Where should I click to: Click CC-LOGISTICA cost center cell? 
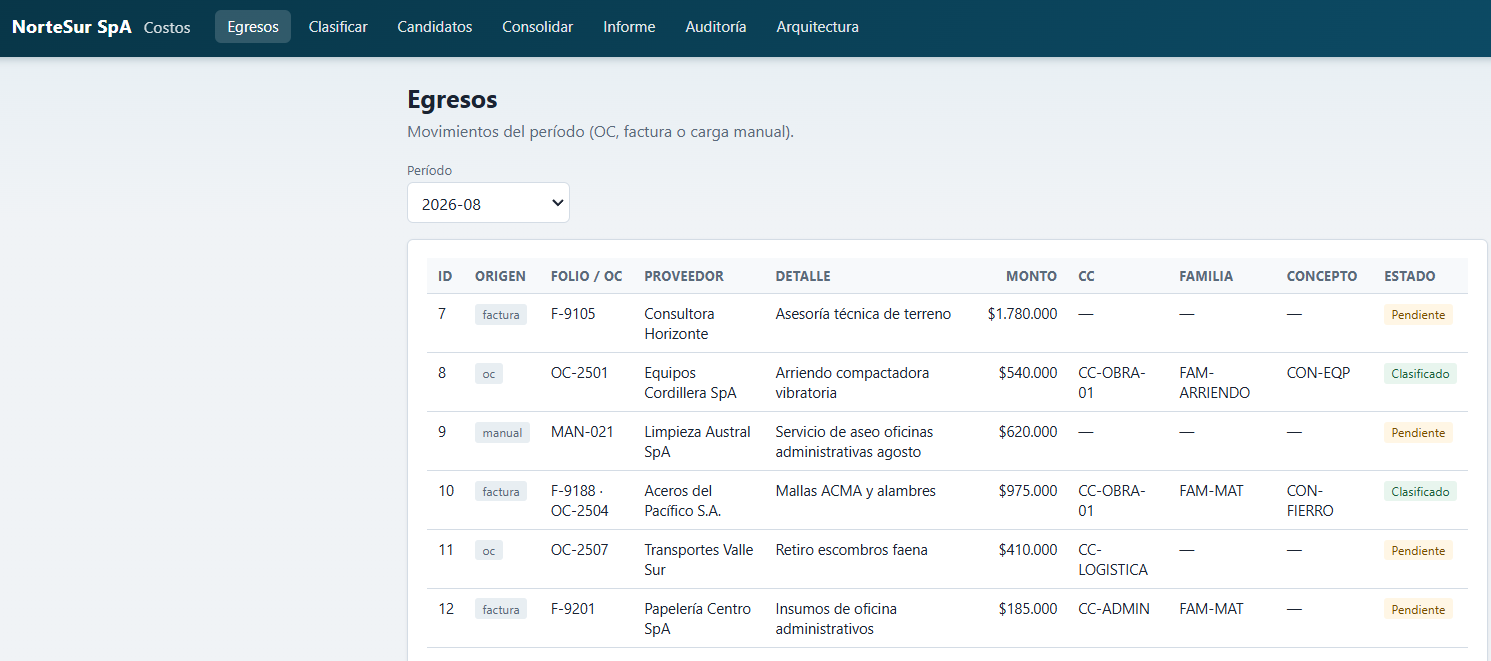(1113, 560)
